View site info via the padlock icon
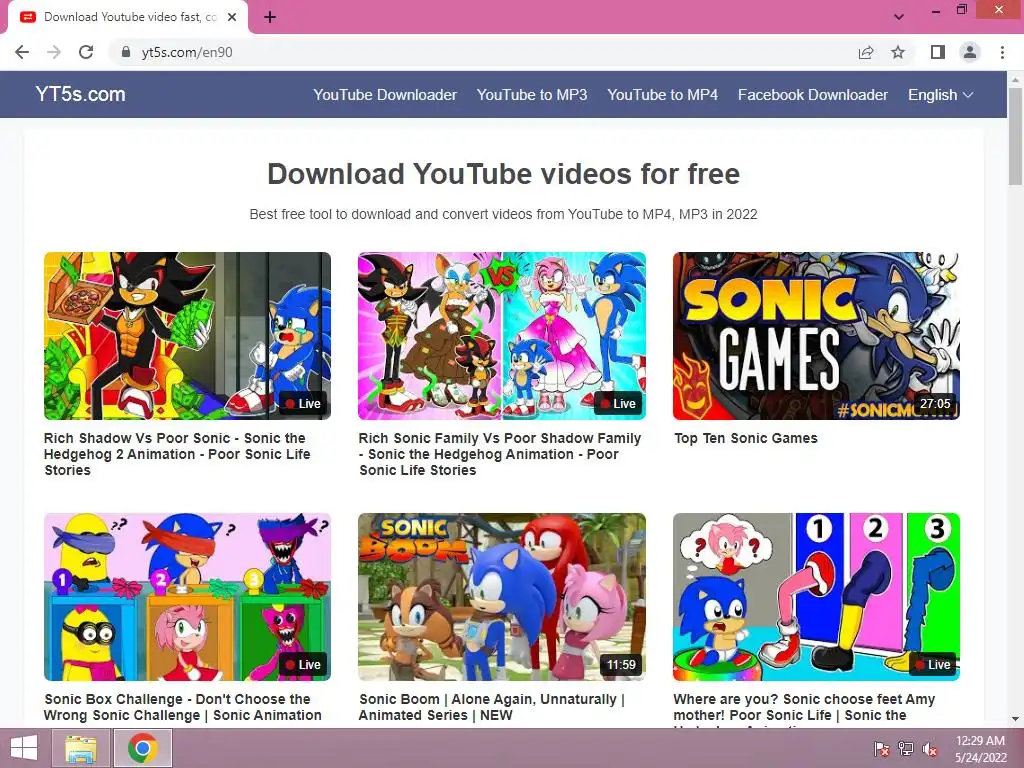This screenshot has height=768, width=1024. (126, 52)
